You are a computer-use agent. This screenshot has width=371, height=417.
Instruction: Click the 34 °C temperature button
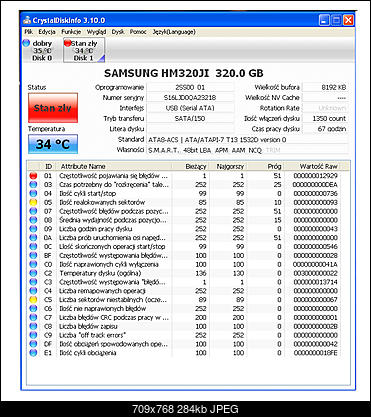pos(53,144)
